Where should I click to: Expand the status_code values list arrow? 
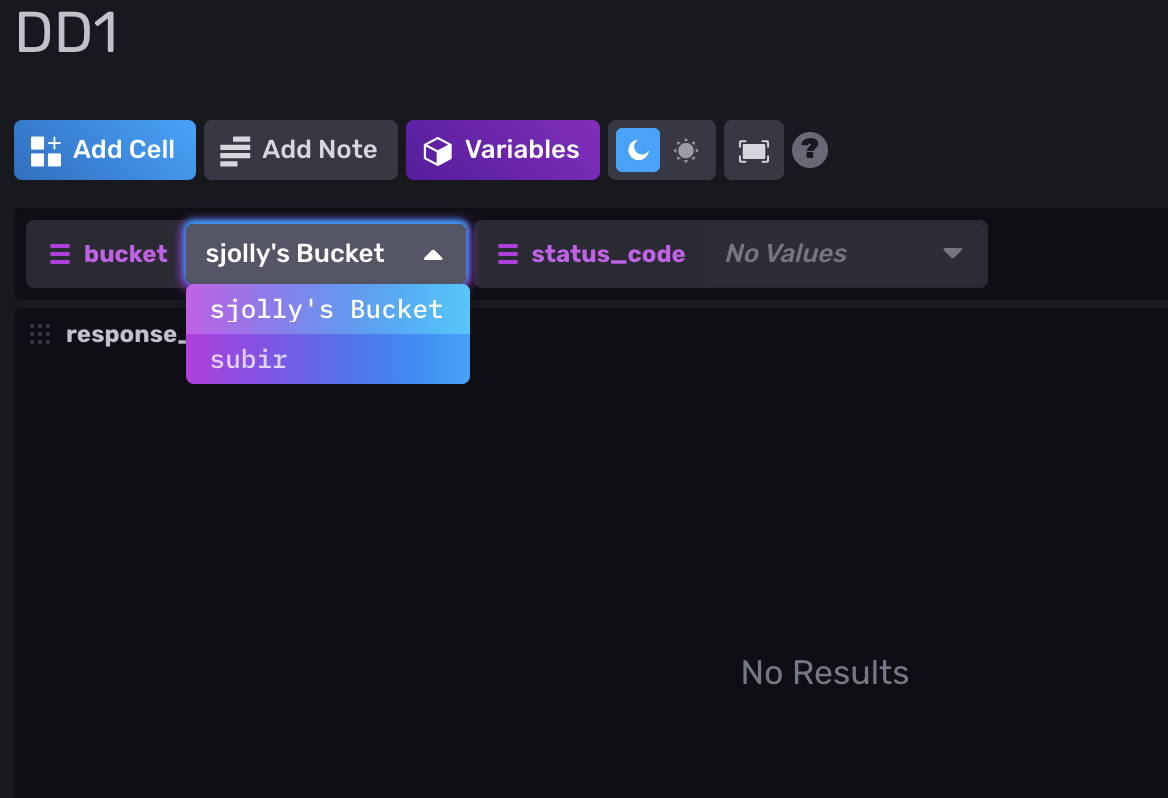pyautogui.click(x=953, y=253)
